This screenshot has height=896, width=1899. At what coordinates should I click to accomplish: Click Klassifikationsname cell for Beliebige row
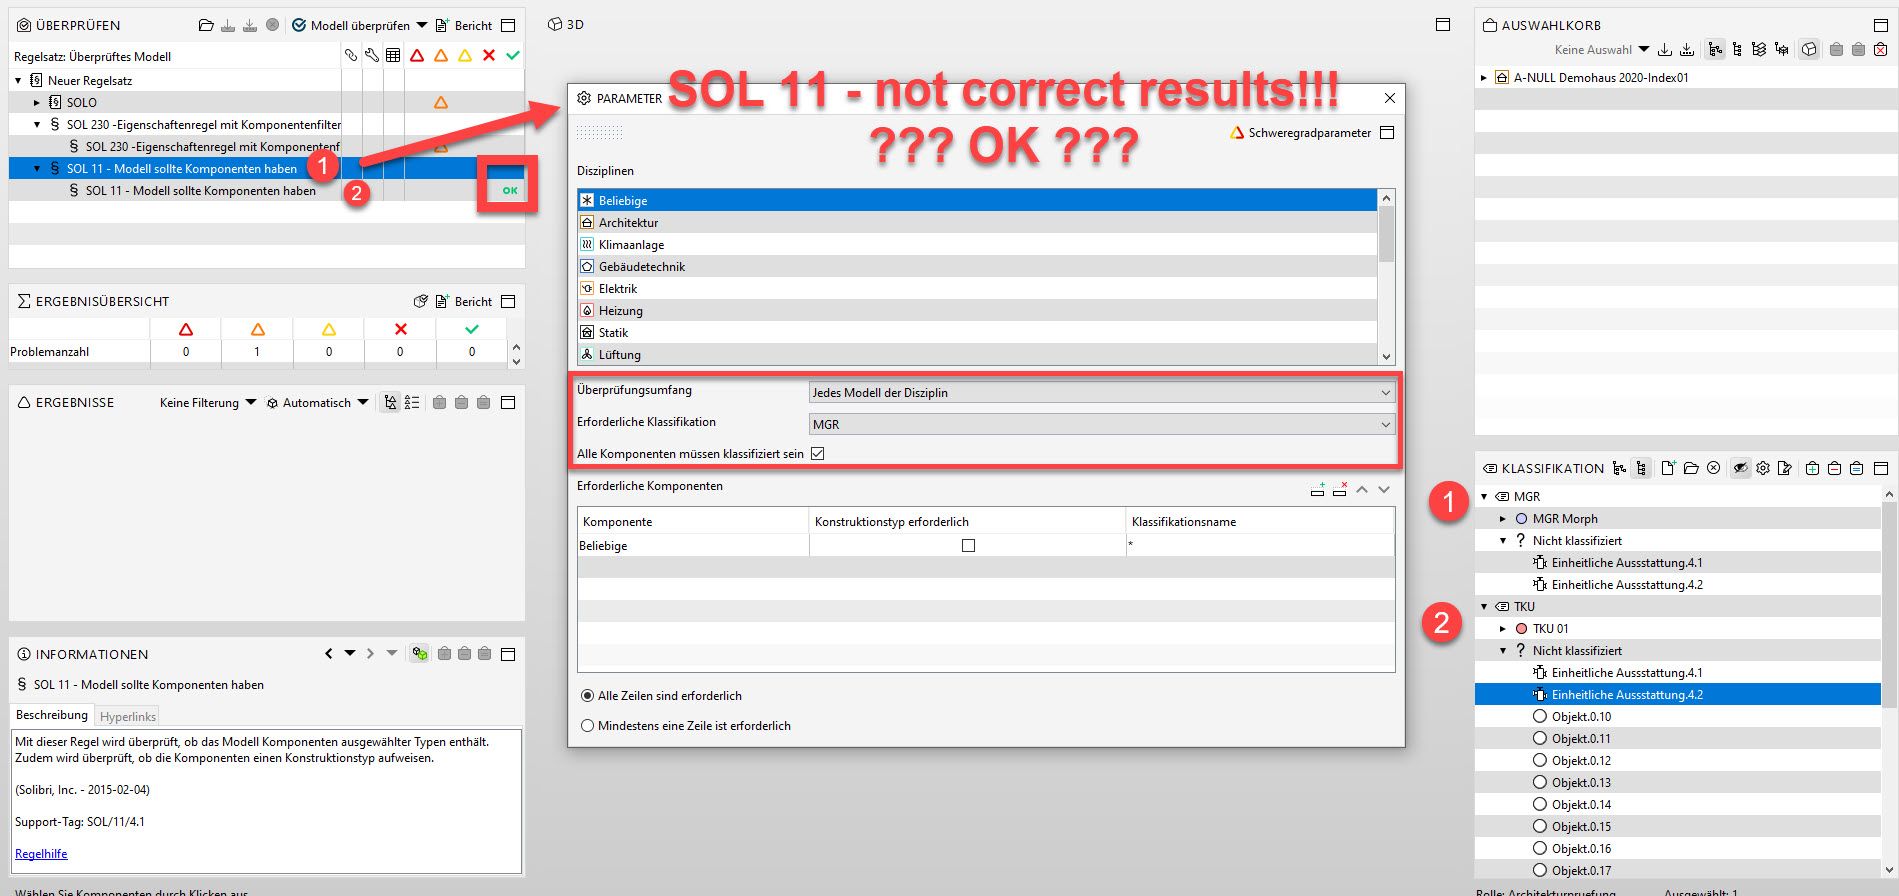[1260, 545]
